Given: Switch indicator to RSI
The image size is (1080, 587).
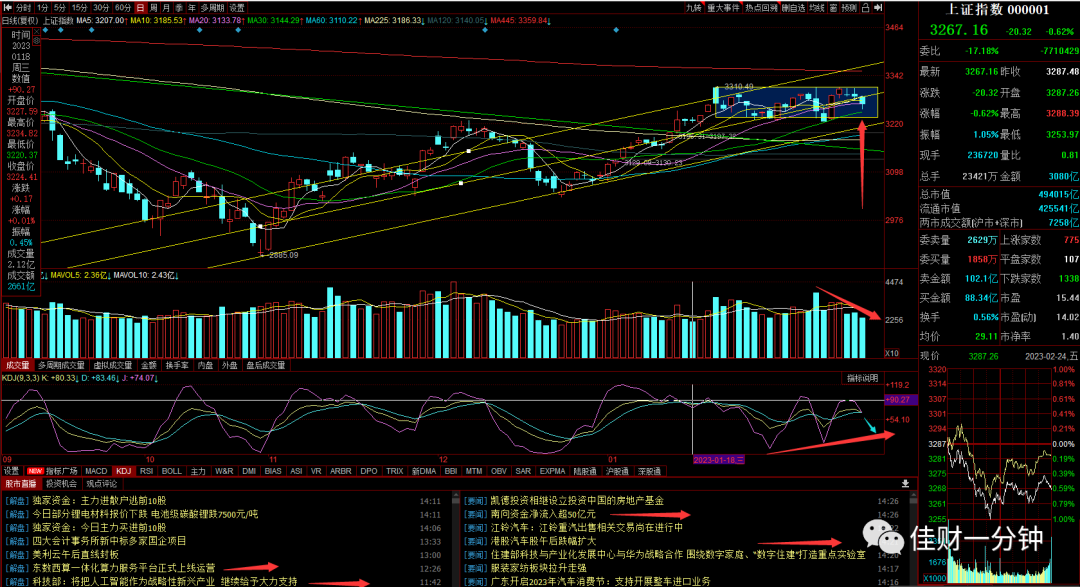Looking at the screenshot, I should (146, 471).
